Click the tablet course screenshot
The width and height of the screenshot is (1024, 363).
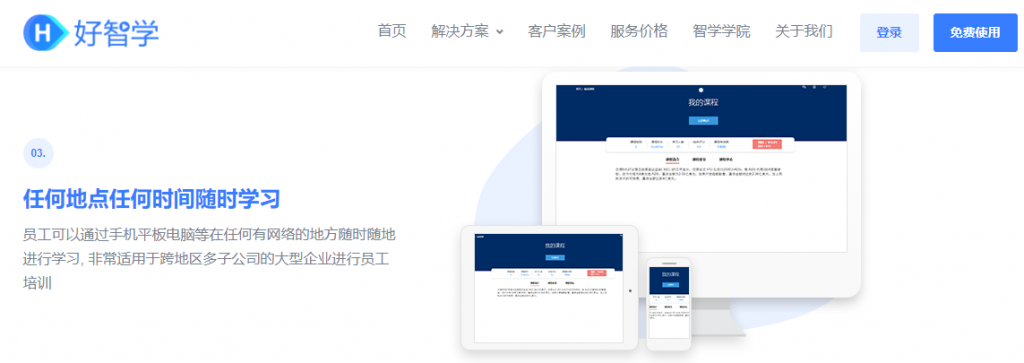coord(549,288)
